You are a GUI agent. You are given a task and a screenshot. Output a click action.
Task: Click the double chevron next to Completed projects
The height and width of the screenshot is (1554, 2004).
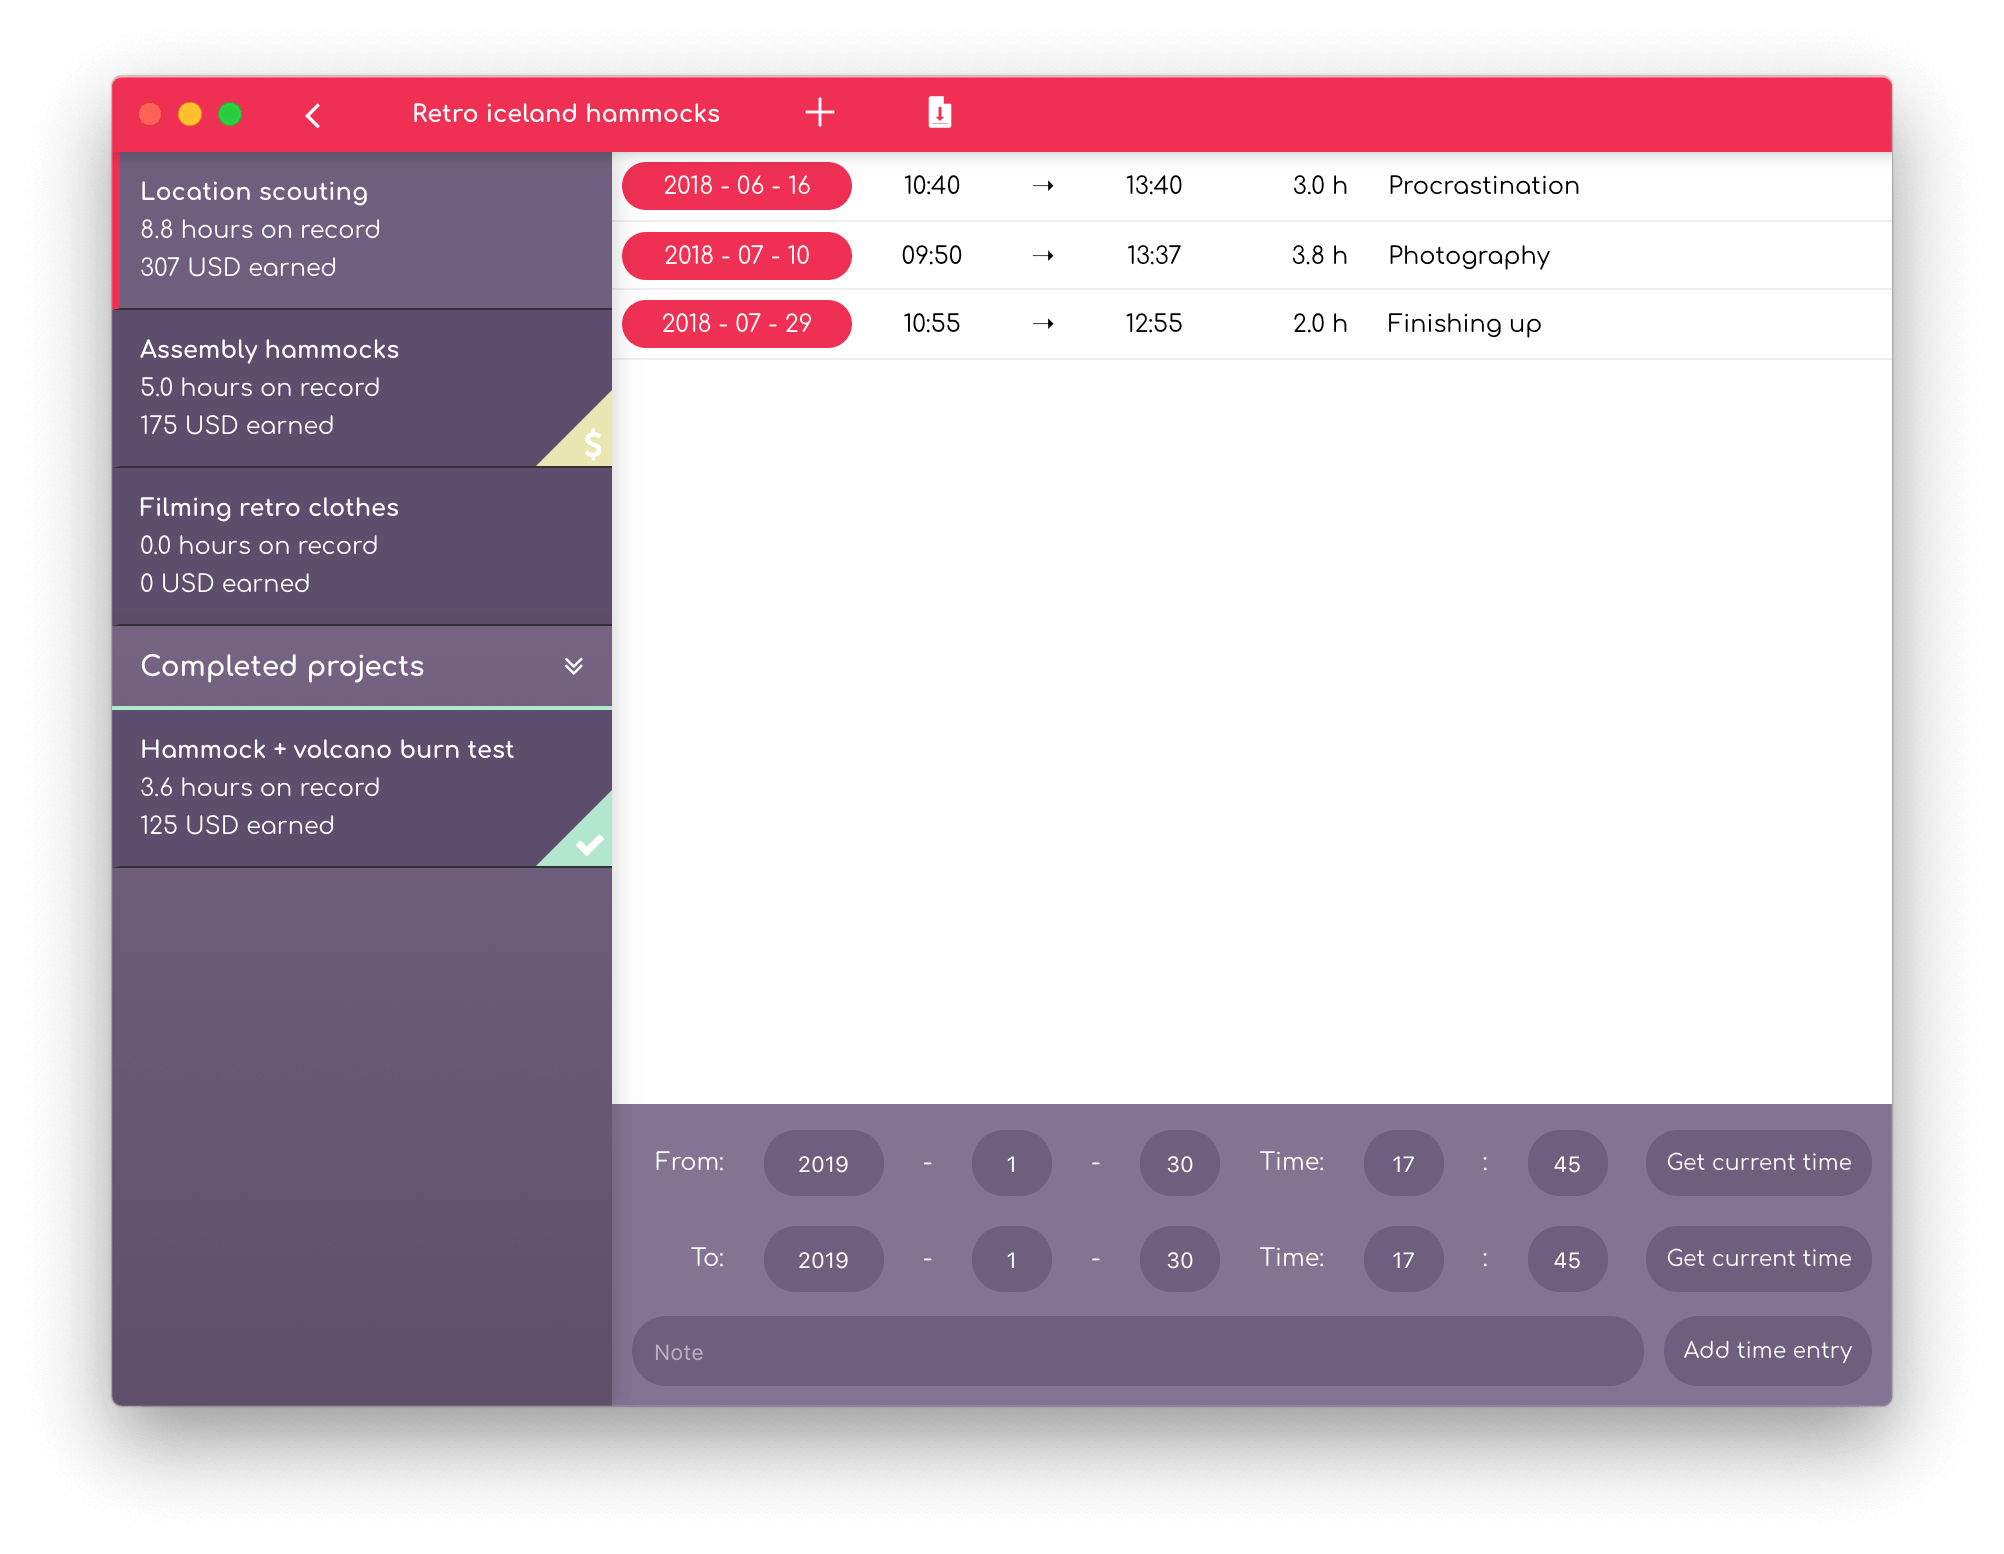pos(573,666)
